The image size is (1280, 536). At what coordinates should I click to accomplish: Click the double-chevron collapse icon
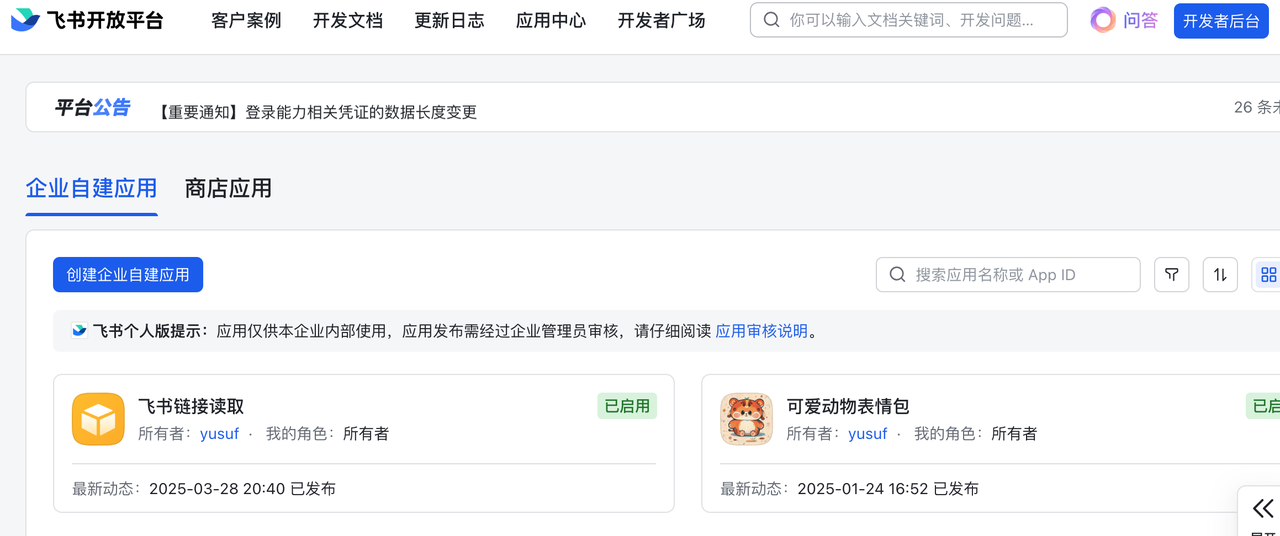pos(1264,508)
